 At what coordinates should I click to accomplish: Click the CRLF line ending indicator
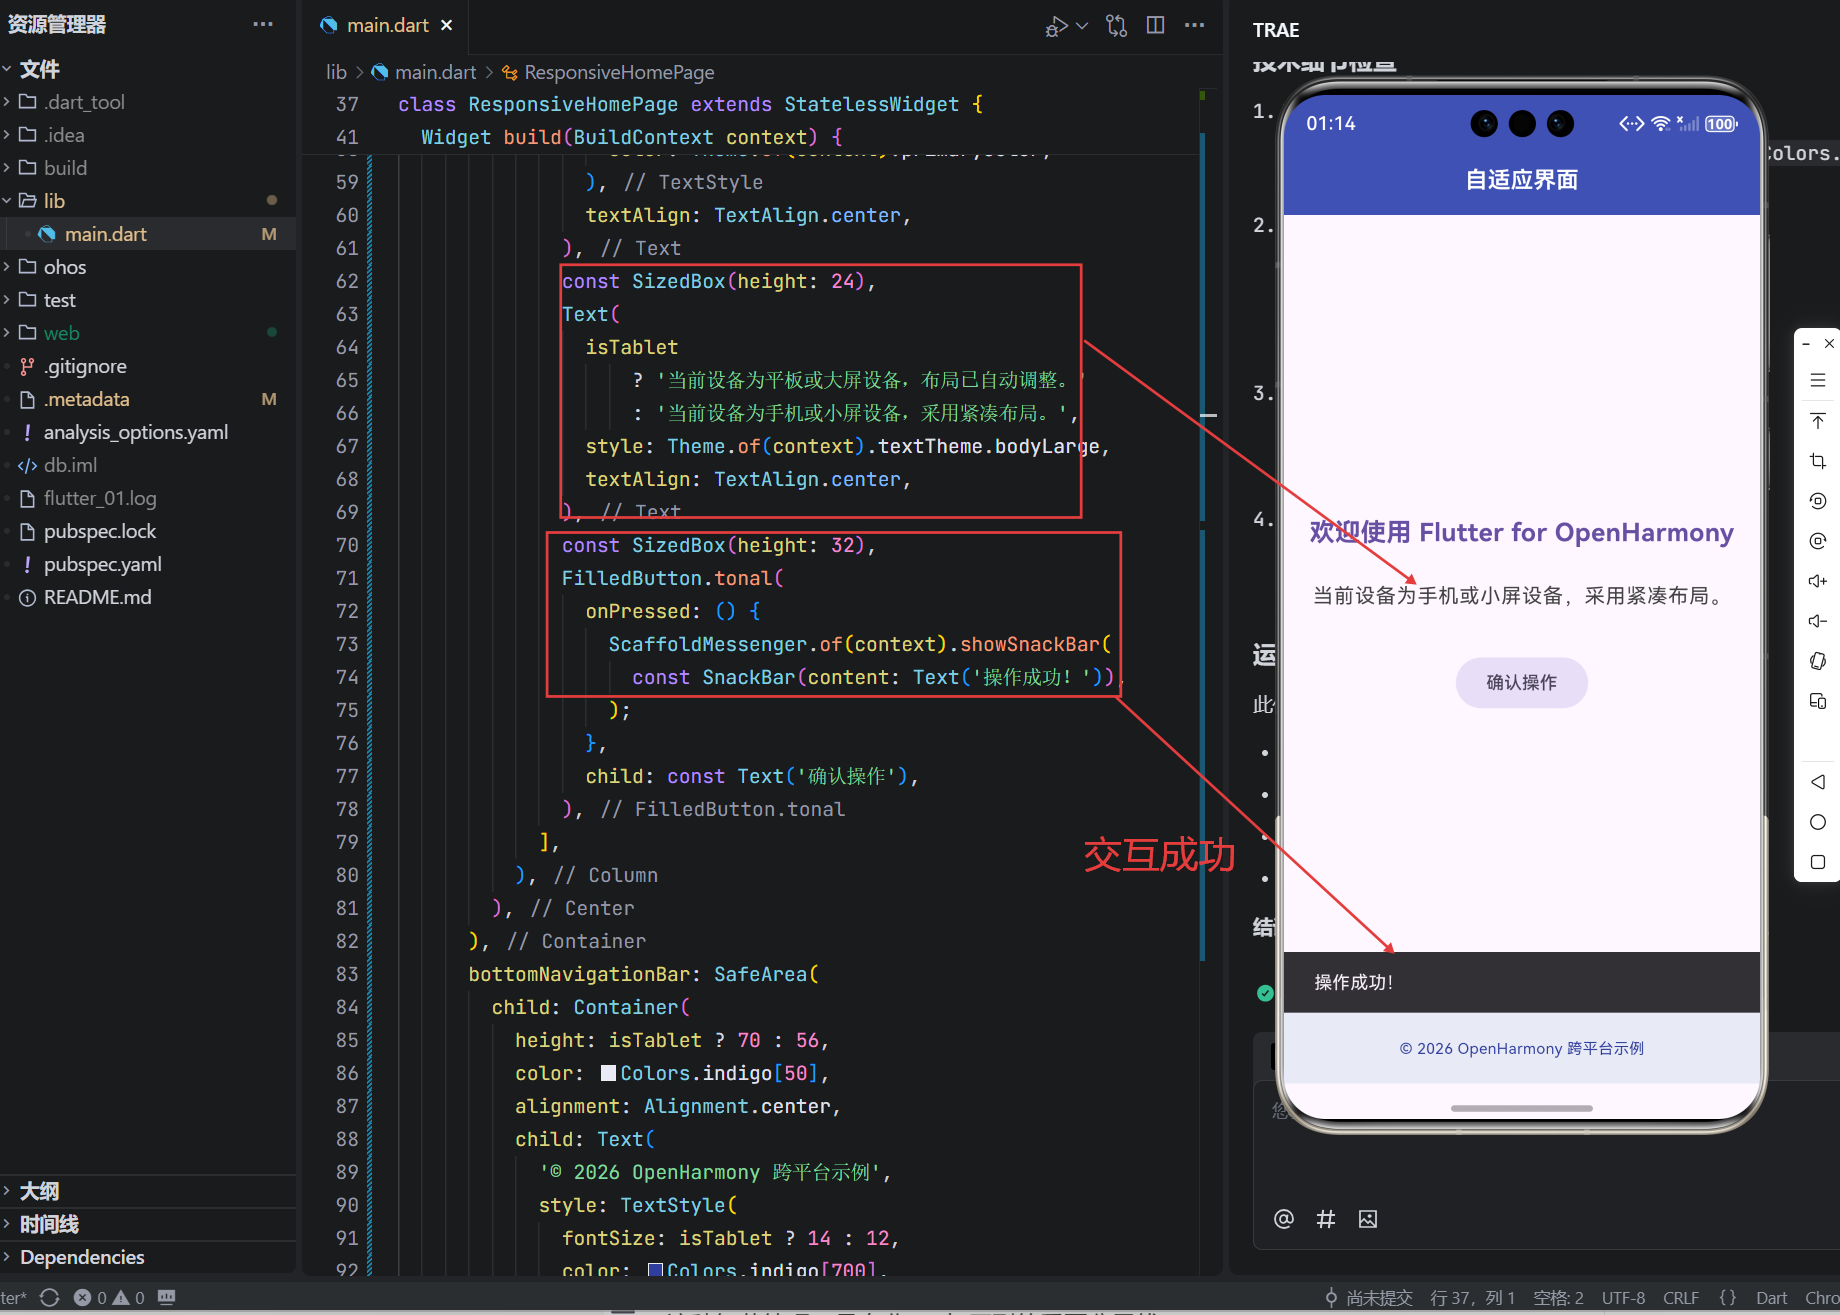1681,1297
